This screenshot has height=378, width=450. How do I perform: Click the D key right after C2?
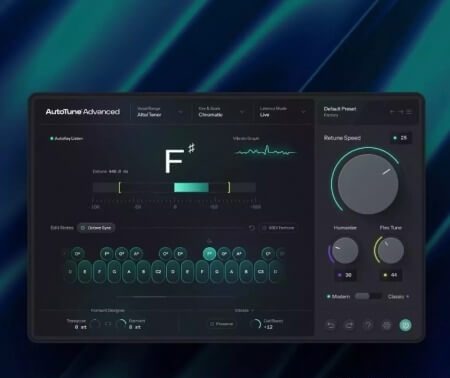pyautogui.click(x=173, y=272)
